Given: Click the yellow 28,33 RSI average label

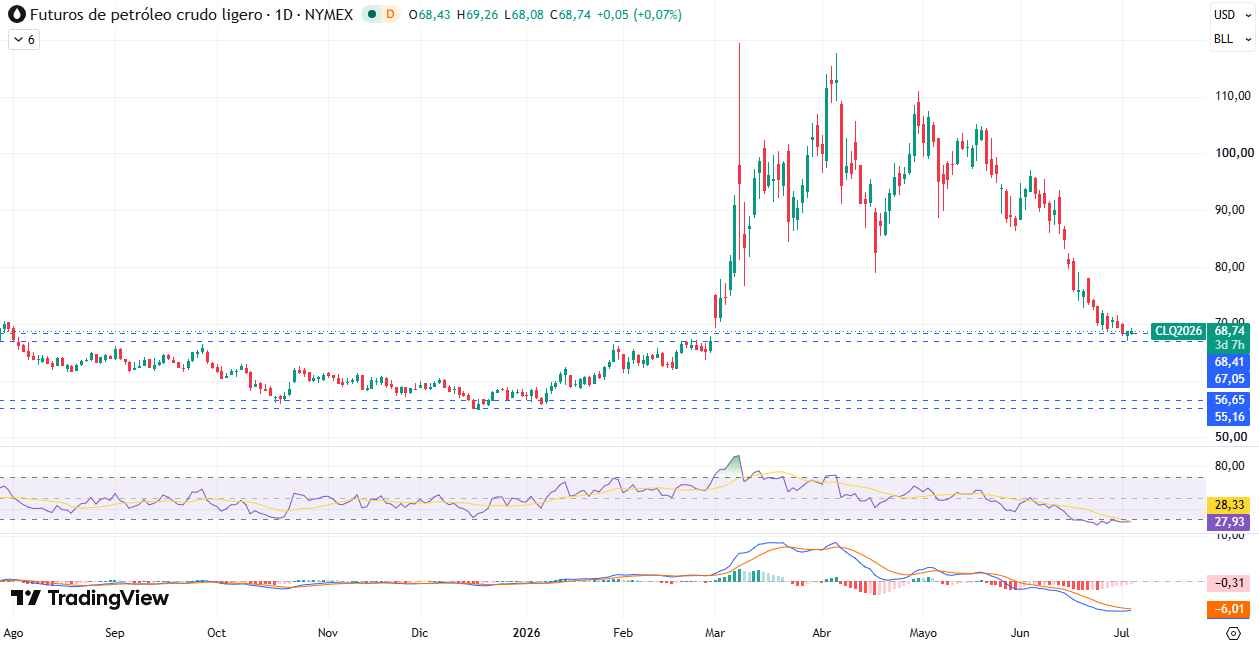Looking at the screenshot, I should point(1229,505).
